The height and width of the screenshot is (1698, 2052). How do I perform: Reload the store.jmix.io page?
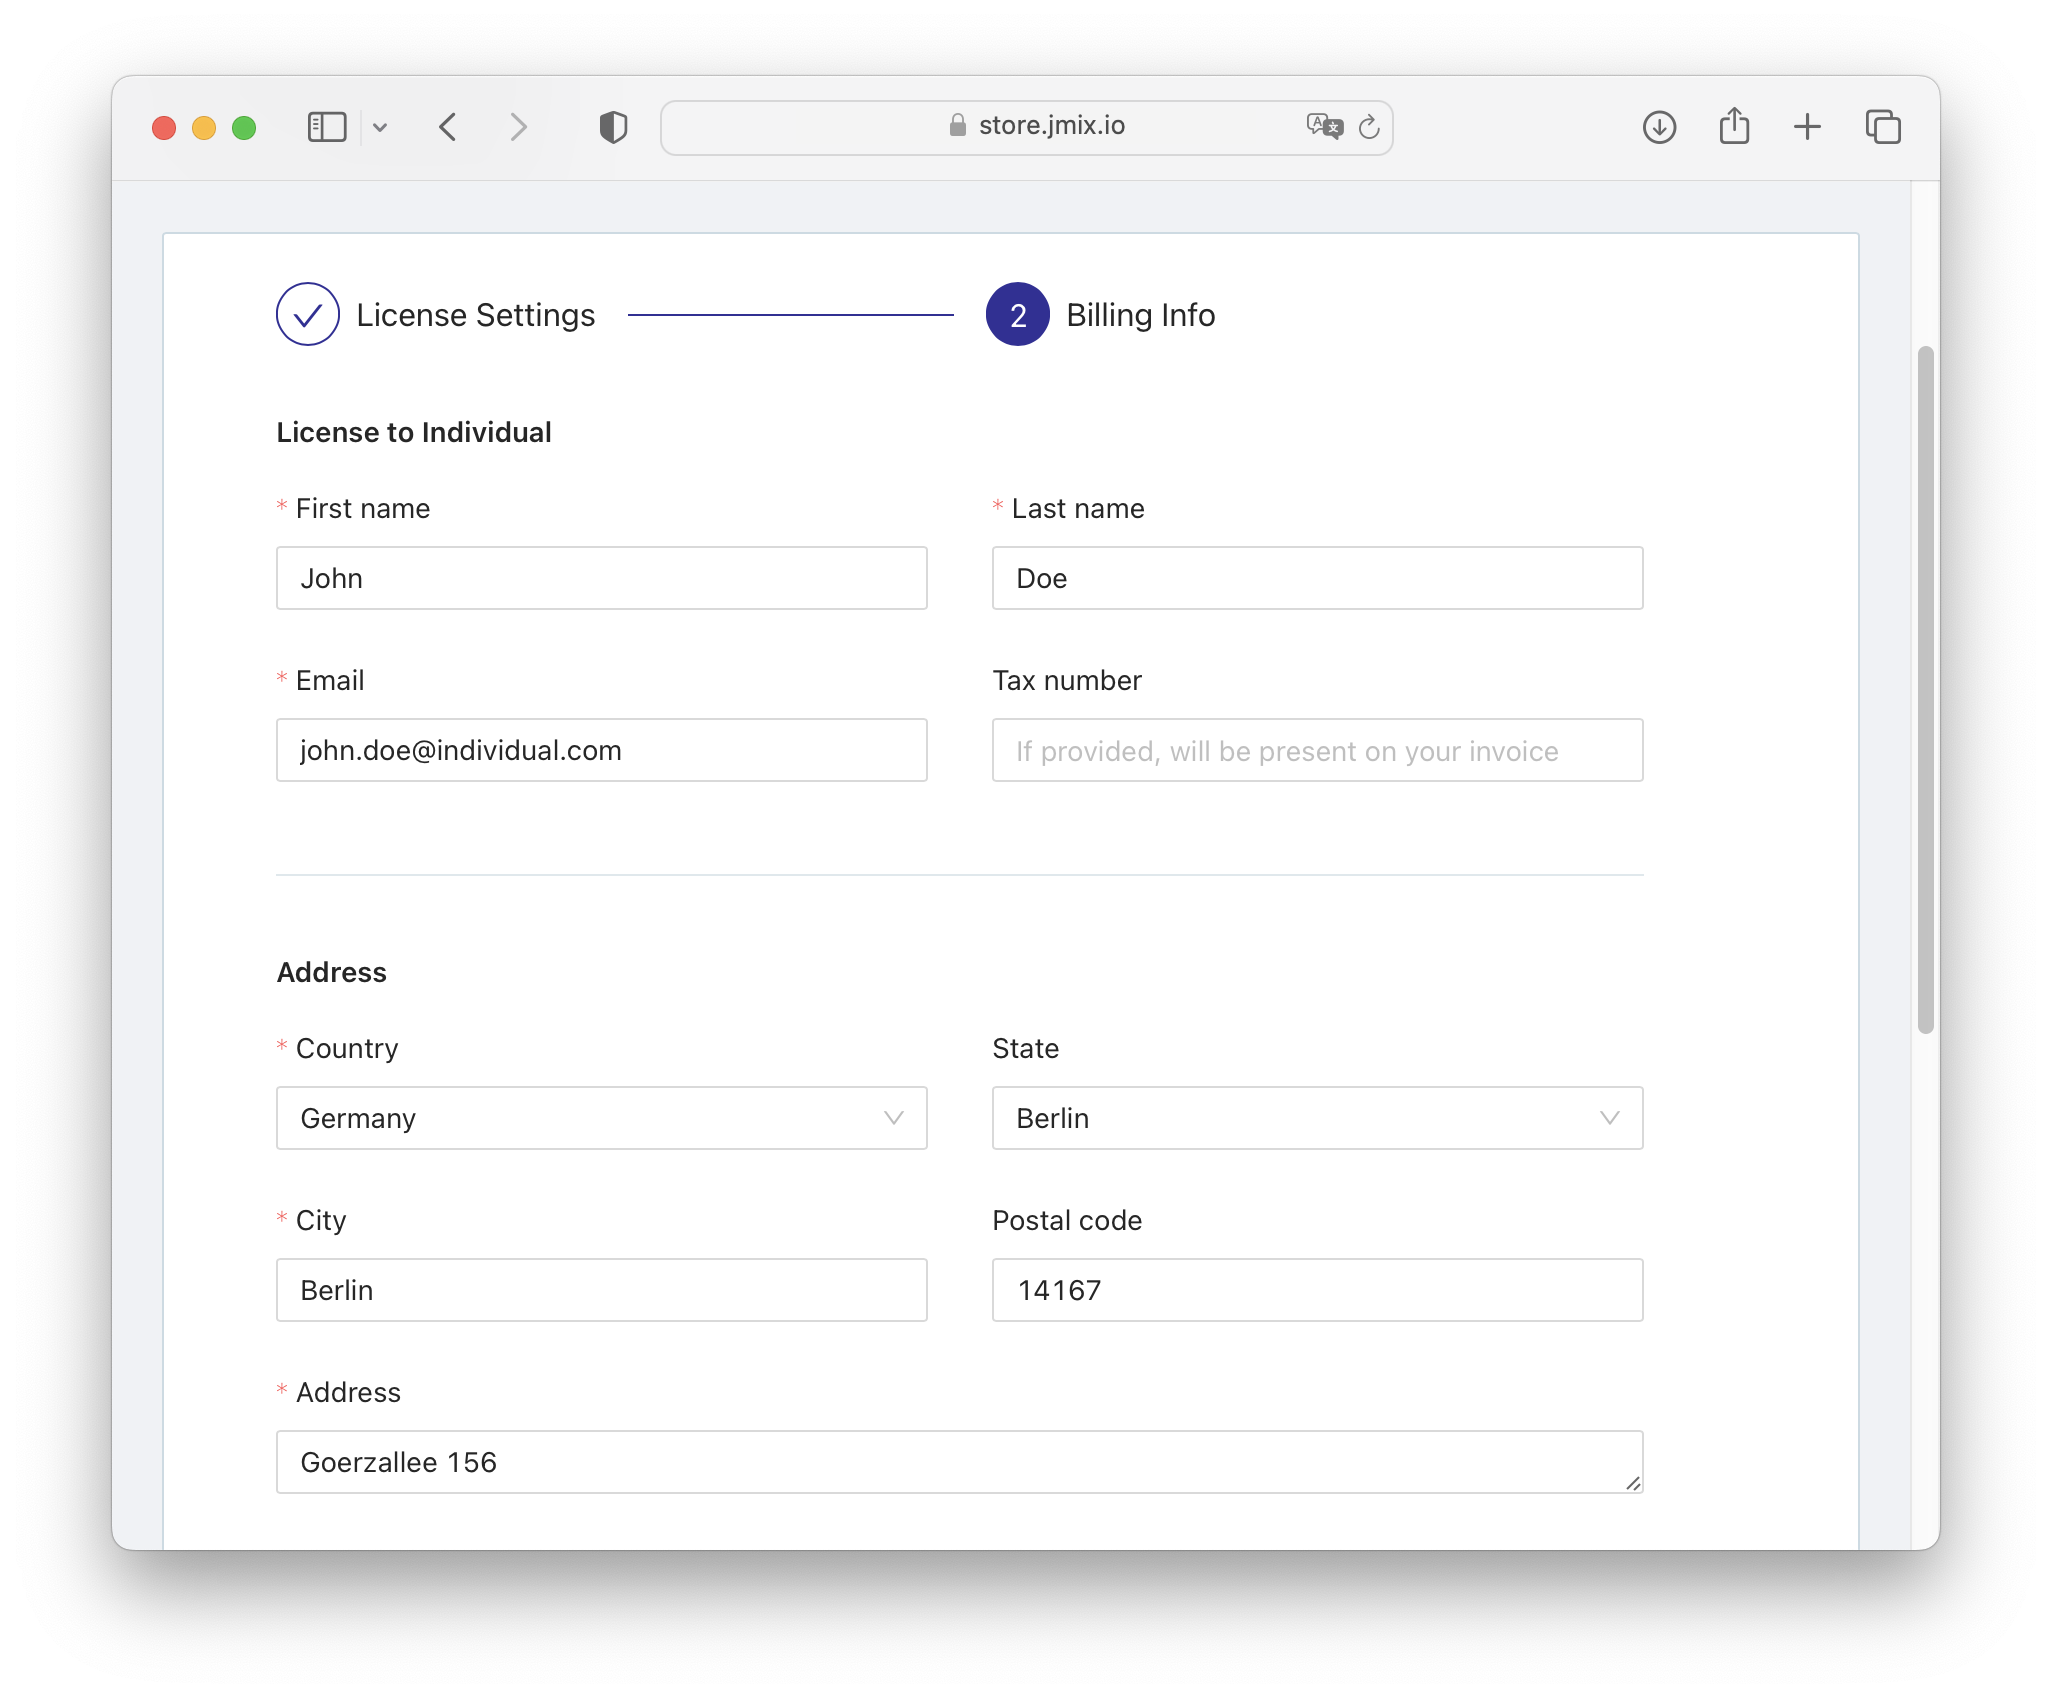(1368, 128)
